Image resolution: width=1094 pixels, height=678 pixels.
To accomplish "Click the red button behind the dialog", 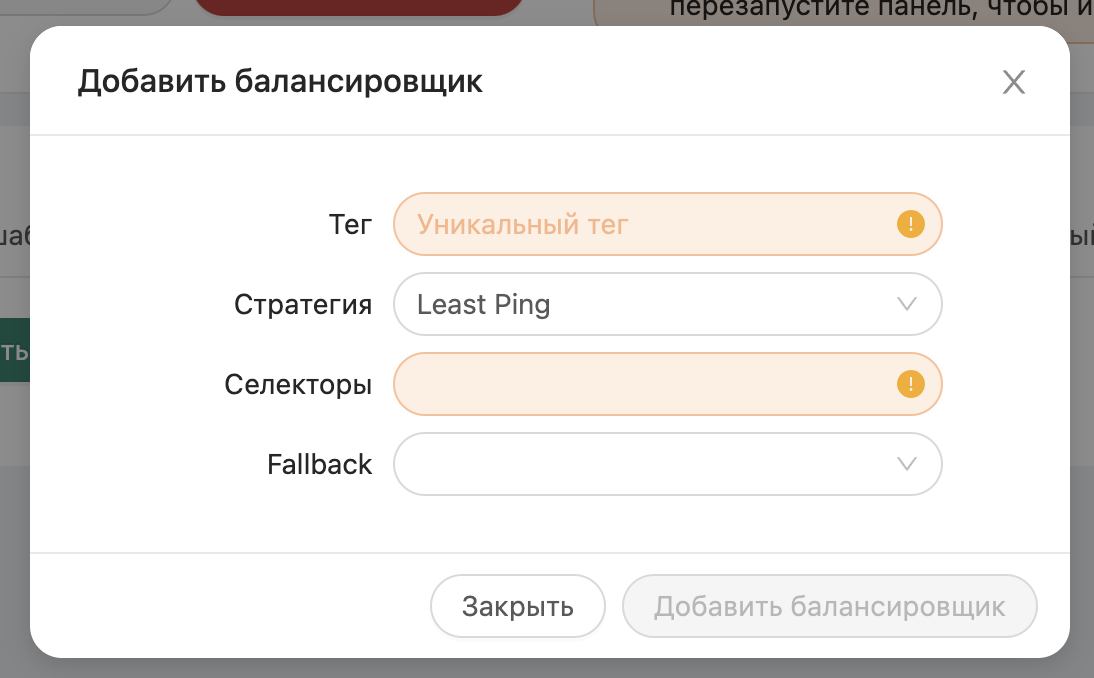I will [359, 7].
